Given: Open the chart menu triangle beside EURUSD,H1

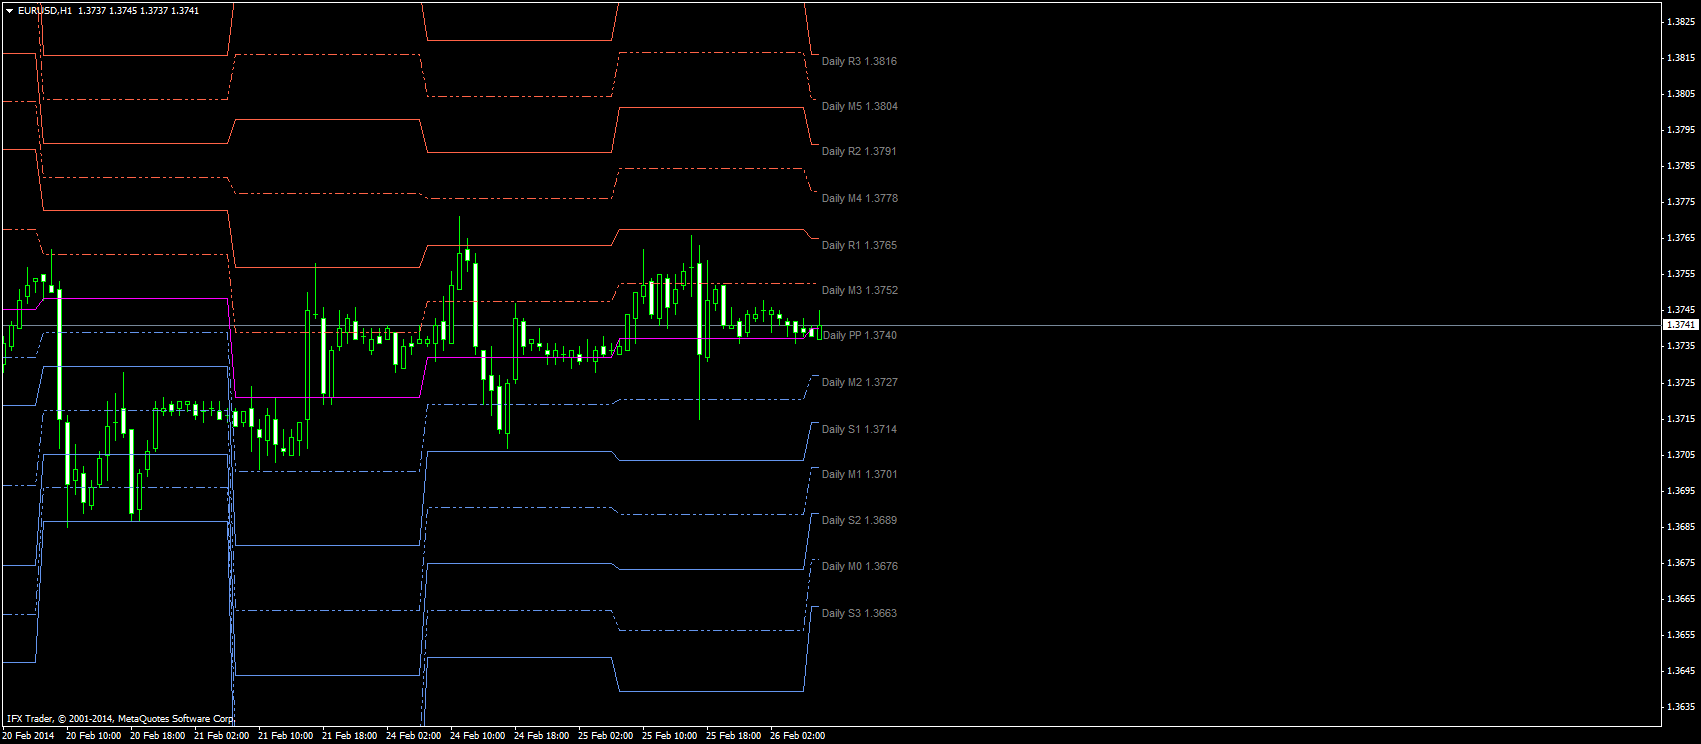Looking at the screenshot, I should pyautogui.click(x=9, y=11).
